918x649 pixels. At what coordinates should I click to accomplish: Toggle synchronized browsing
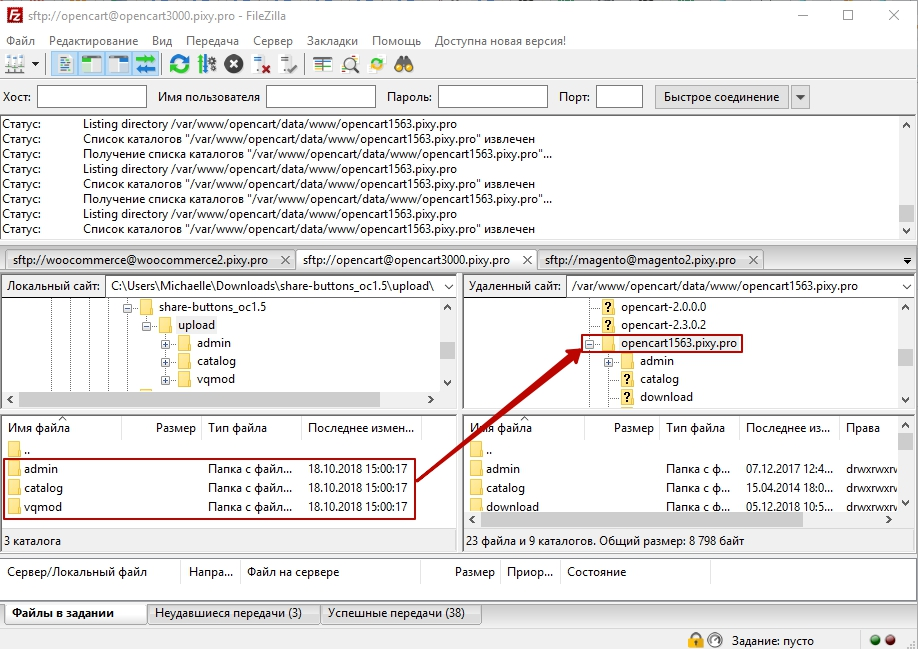coord(376,64)
